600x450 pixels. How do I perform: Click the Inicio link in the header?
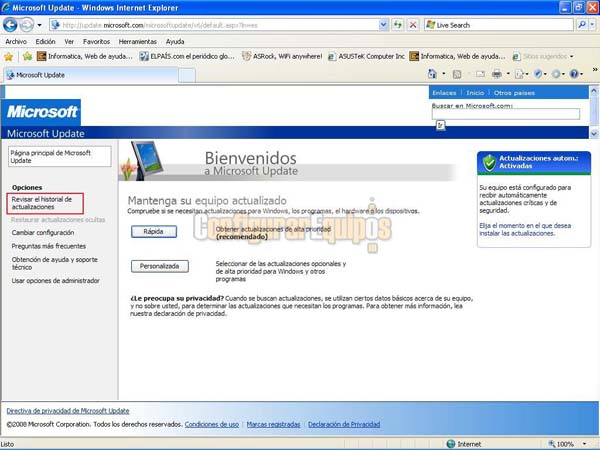click(475, 93)
